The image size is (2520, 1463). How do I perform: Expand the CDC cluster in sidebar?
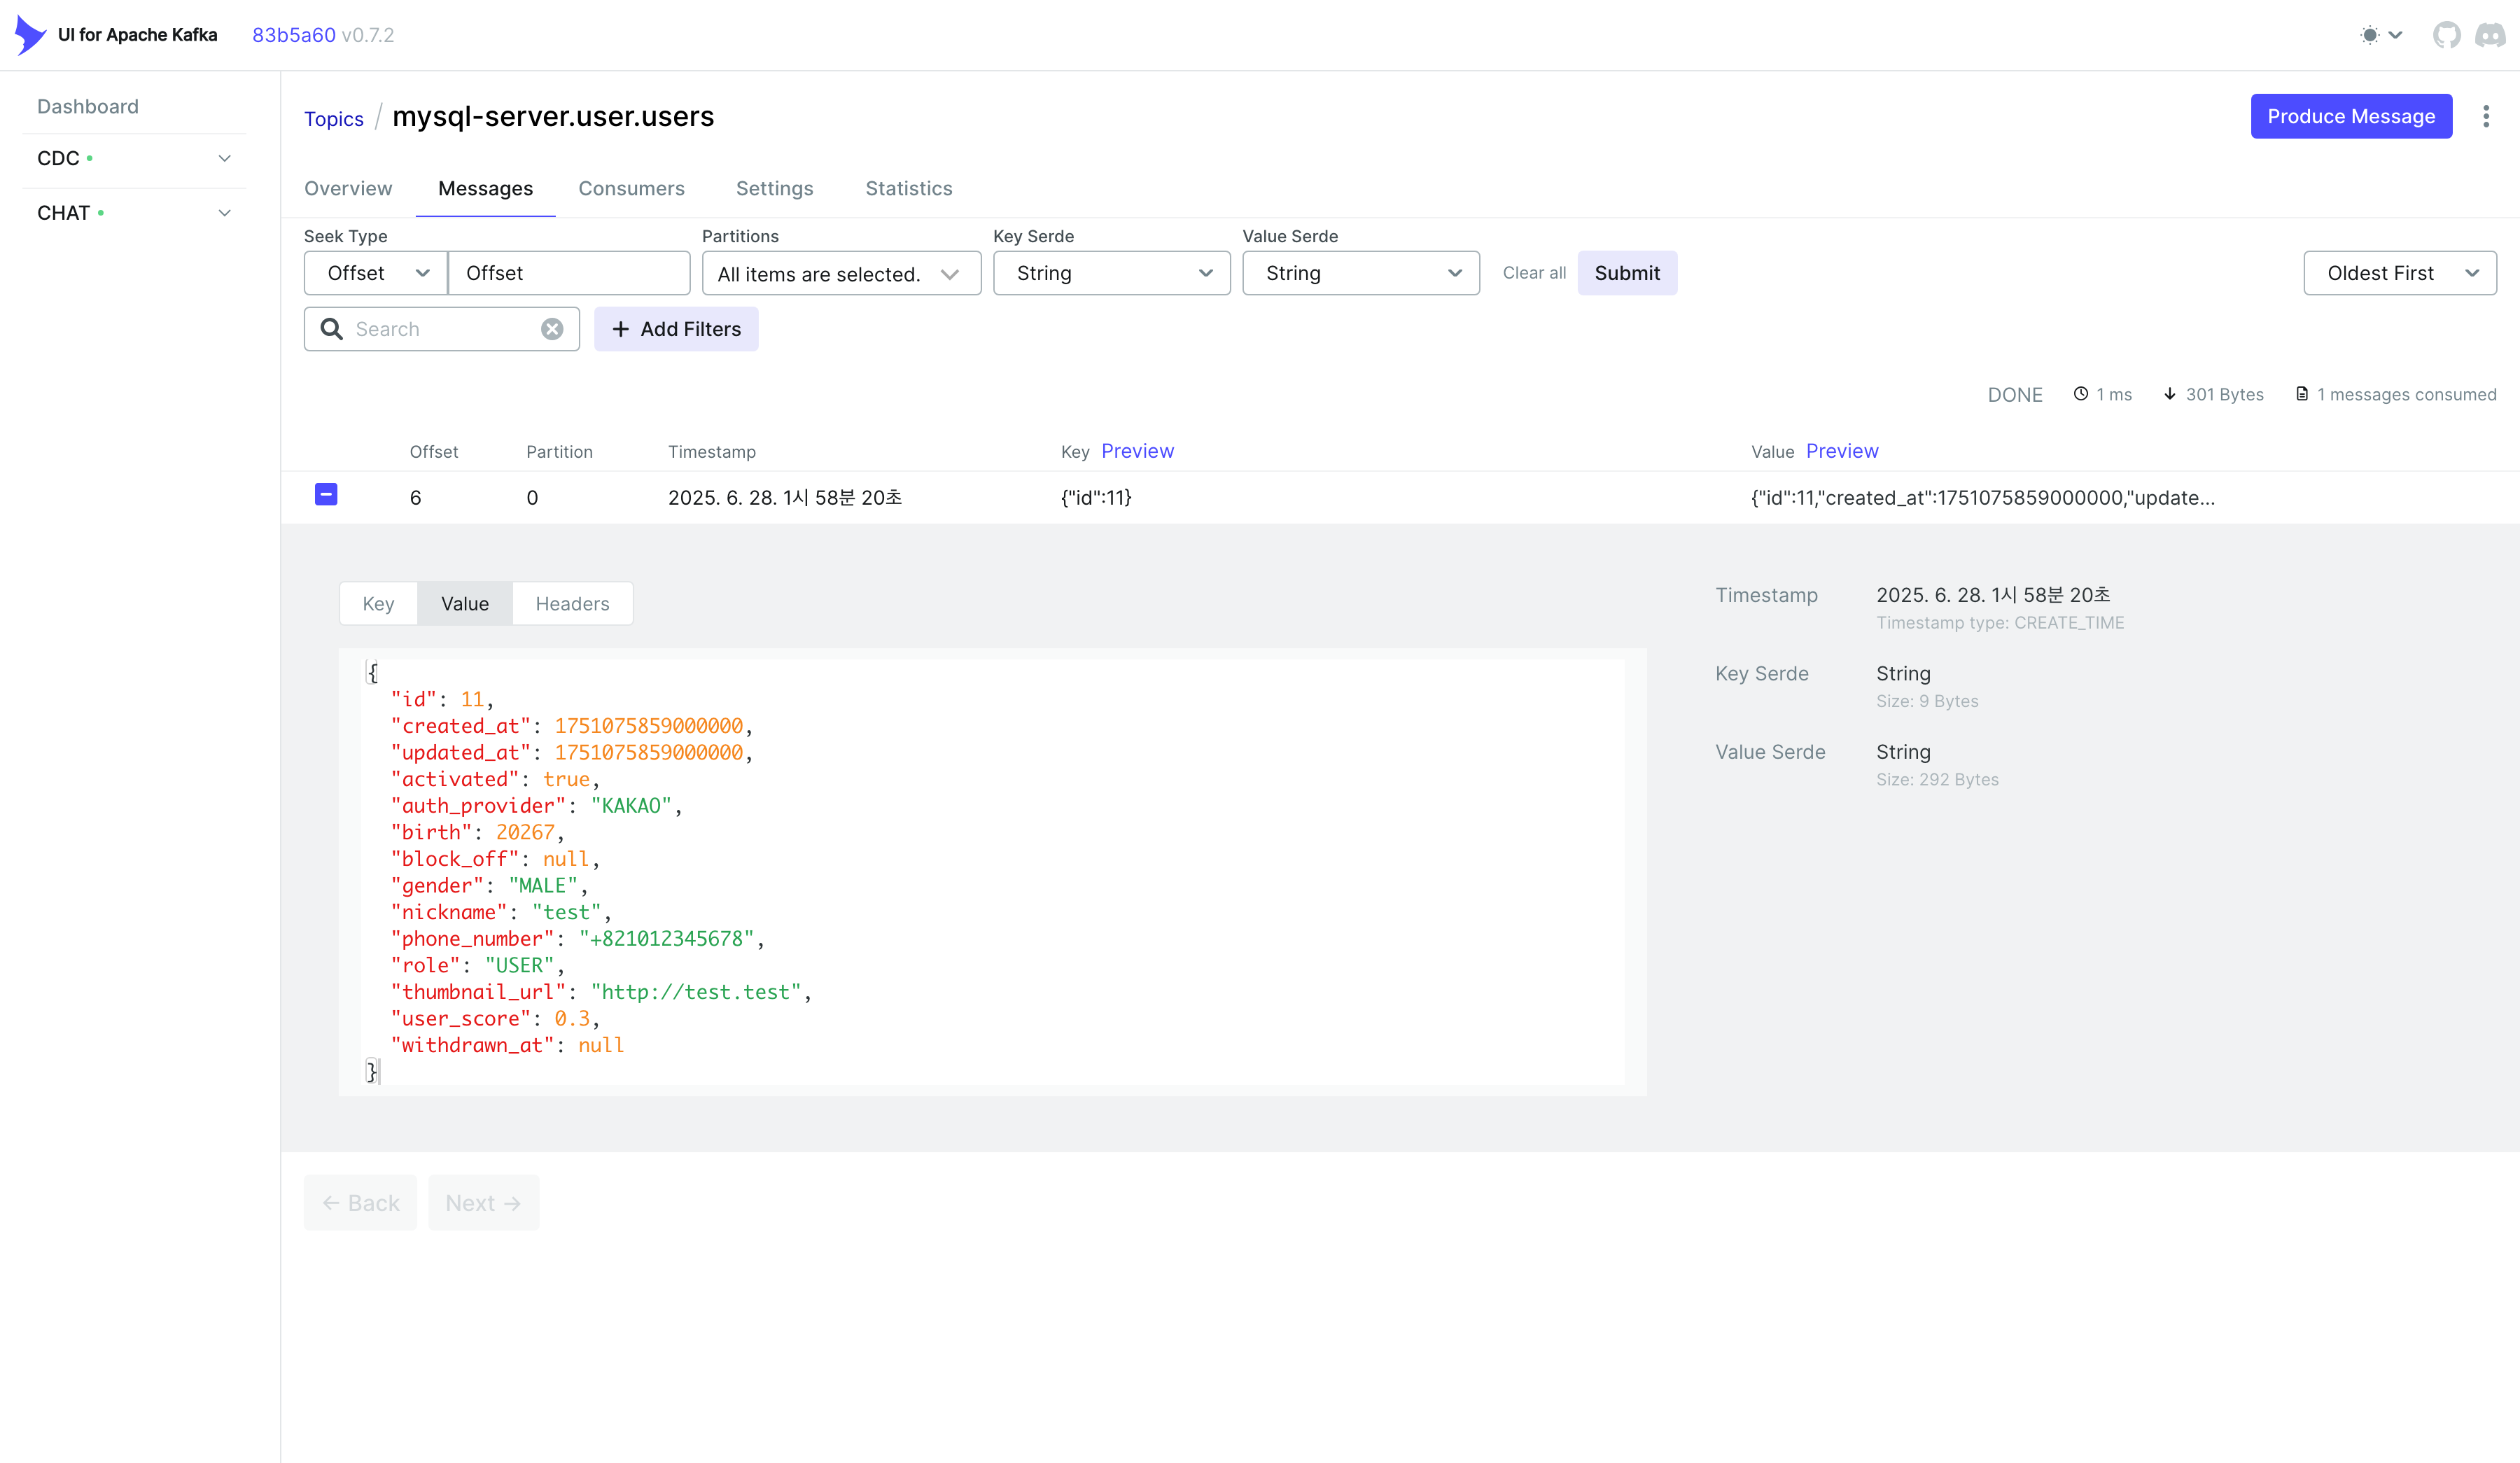pyautogui.click(x=224, y=159)
